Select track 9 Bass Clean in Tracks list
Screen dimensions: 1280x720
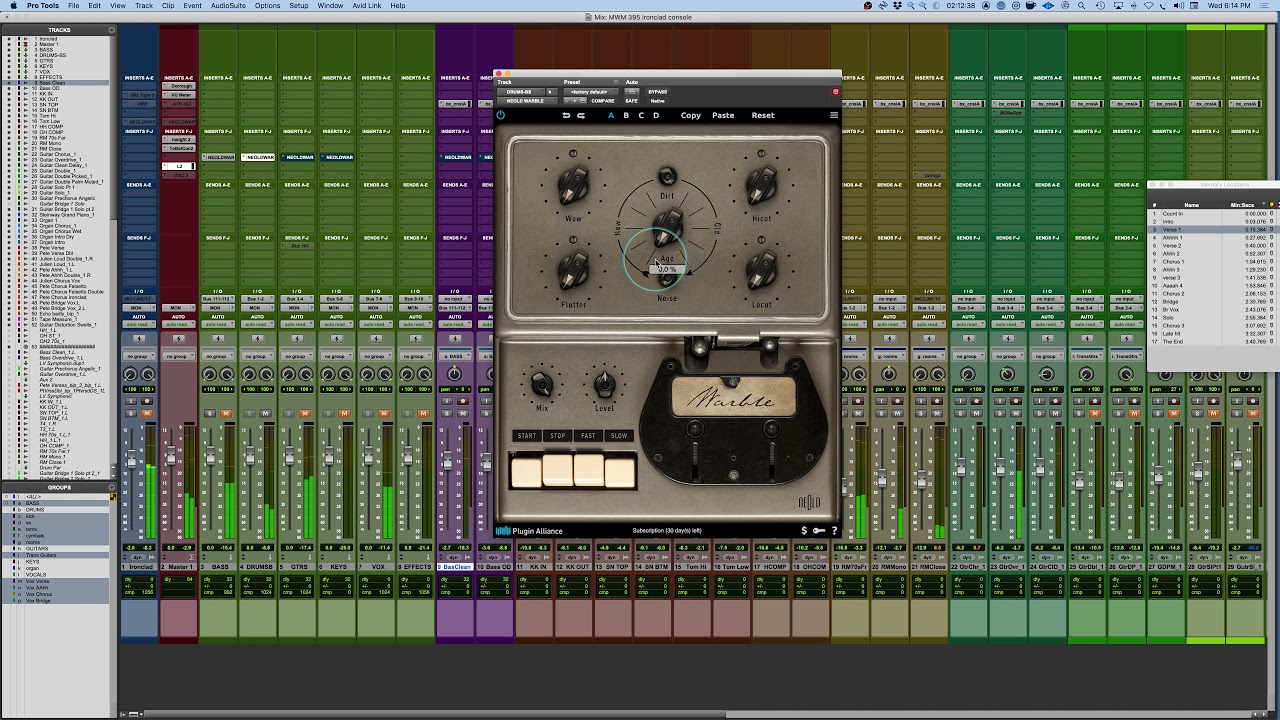coord(55,82)
